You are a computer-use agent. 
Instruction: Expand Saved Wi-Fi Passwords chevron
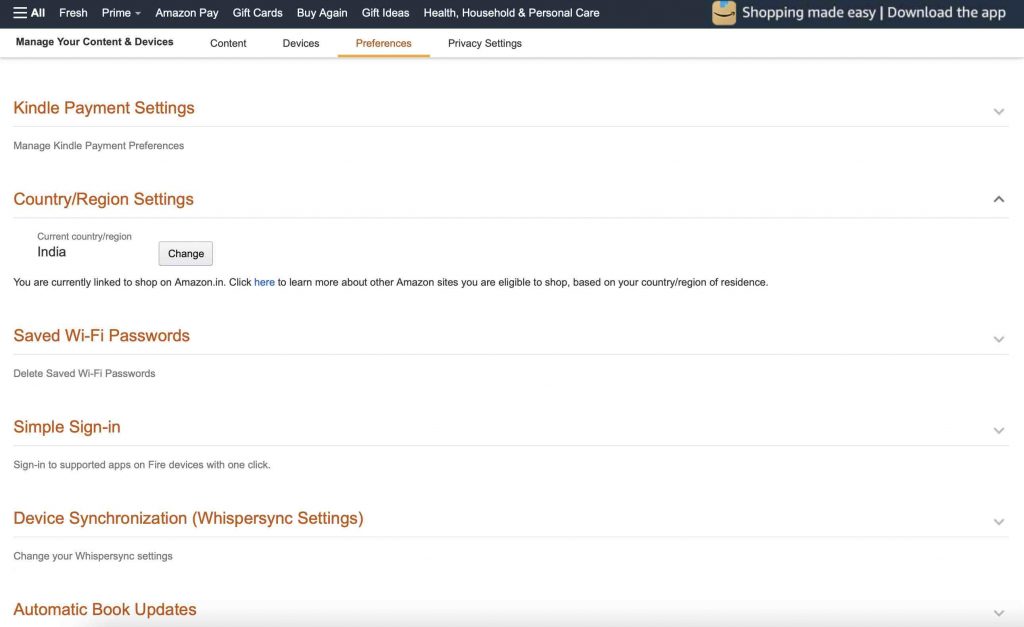click(x=999, y=340)
